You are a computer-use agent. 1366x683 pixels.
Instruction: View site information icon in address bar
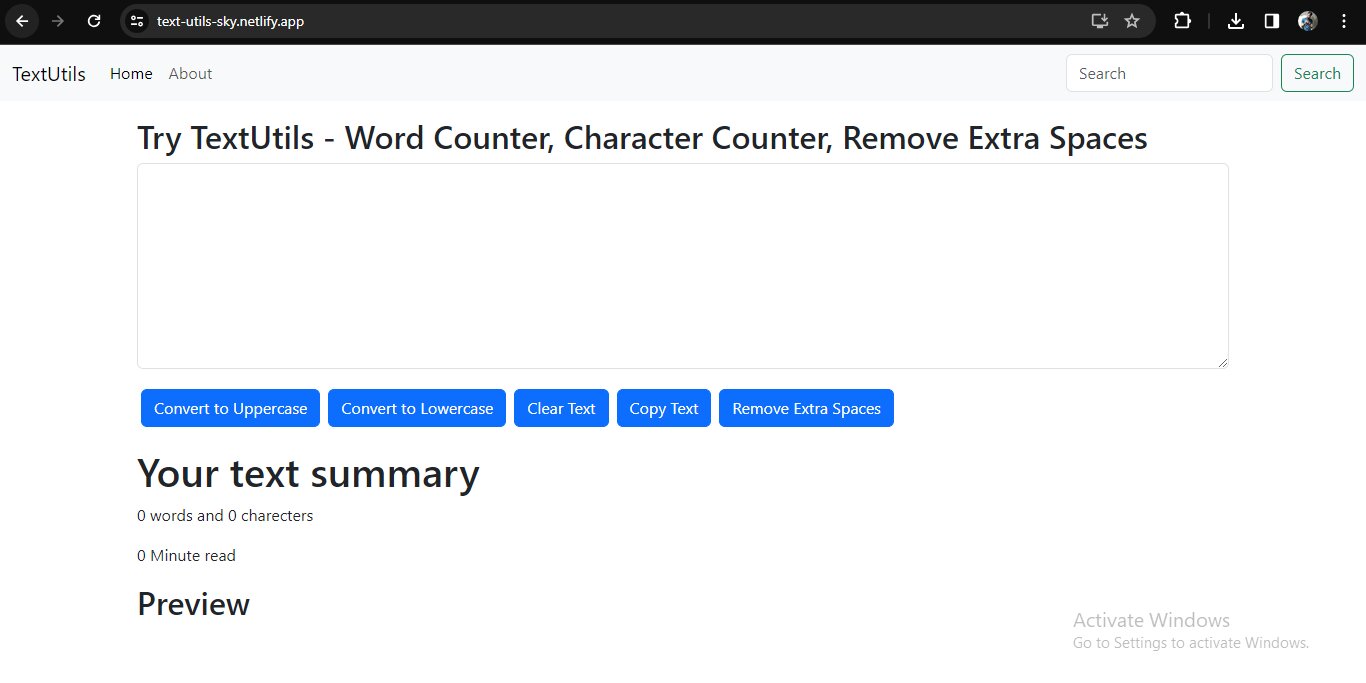pos(137,21)
